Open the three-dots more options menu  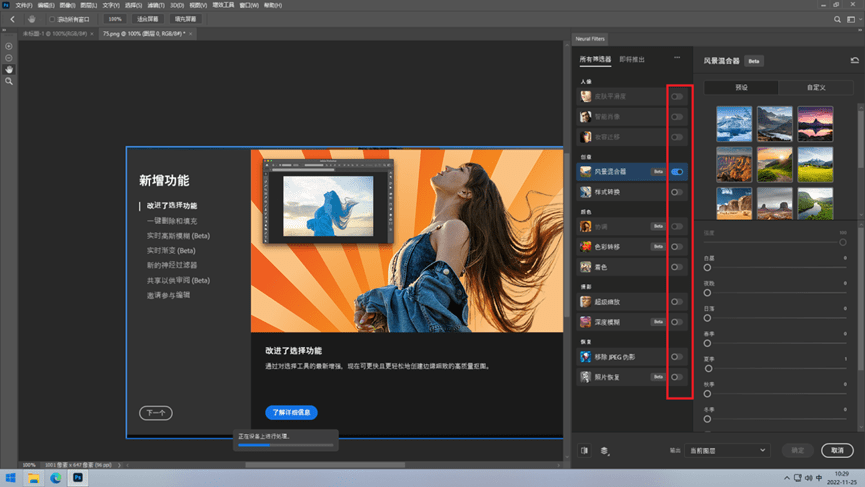(677, 57)
